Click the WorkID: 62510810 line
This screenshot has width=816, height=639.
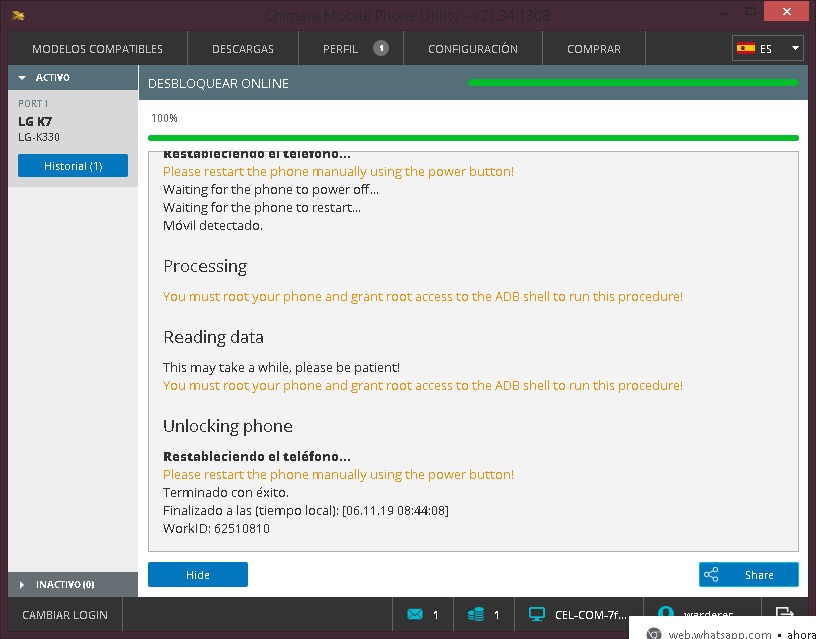[x=216, y=528]
